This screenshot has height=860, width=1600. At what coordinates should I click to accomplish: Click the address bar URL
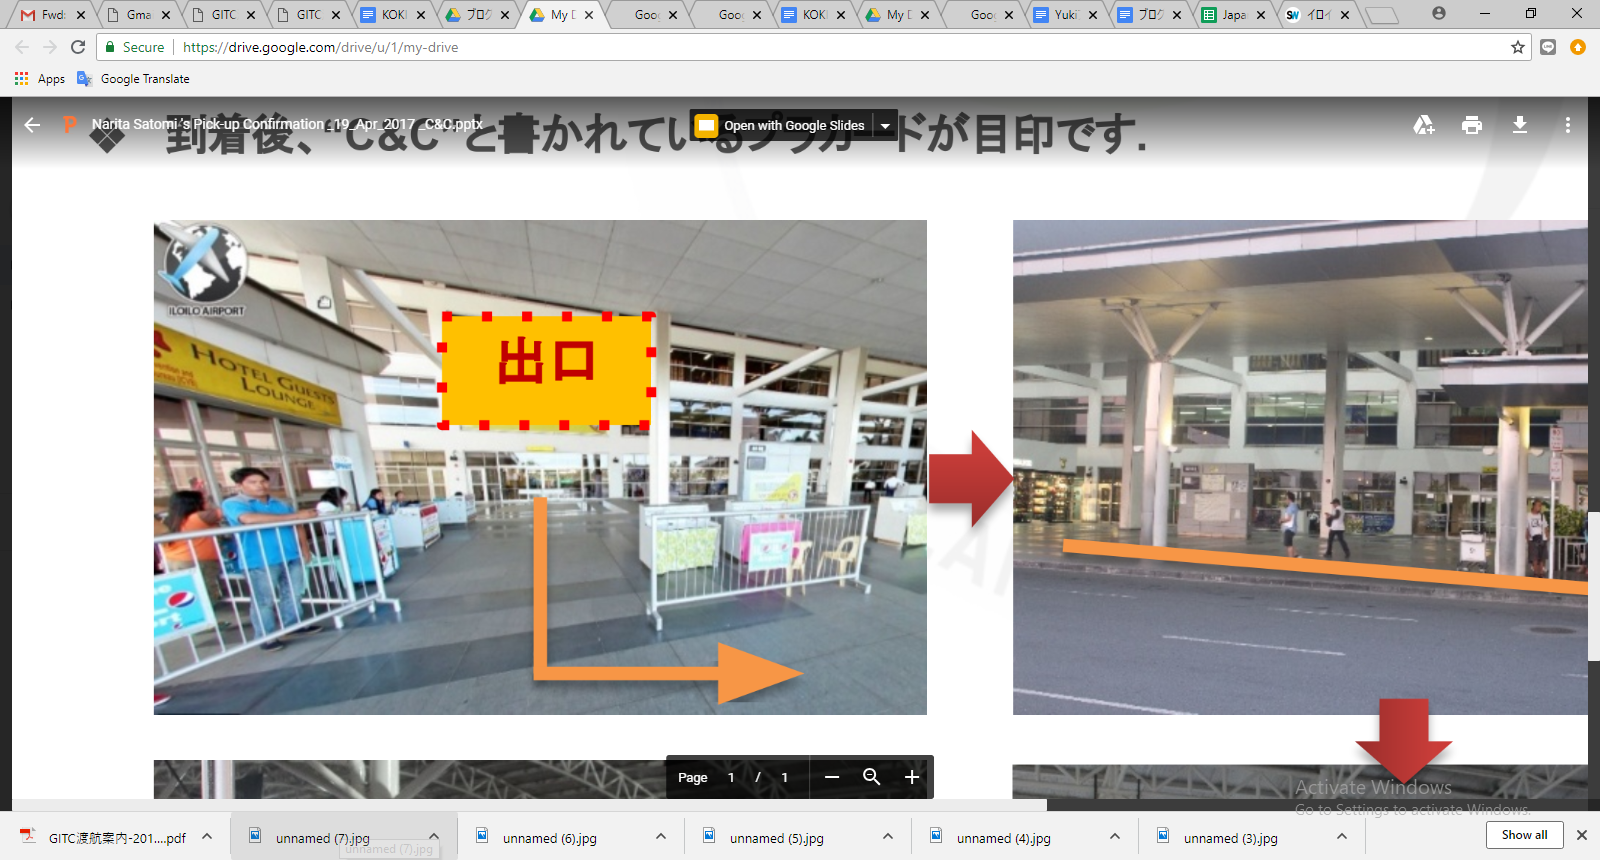[320, 47]
